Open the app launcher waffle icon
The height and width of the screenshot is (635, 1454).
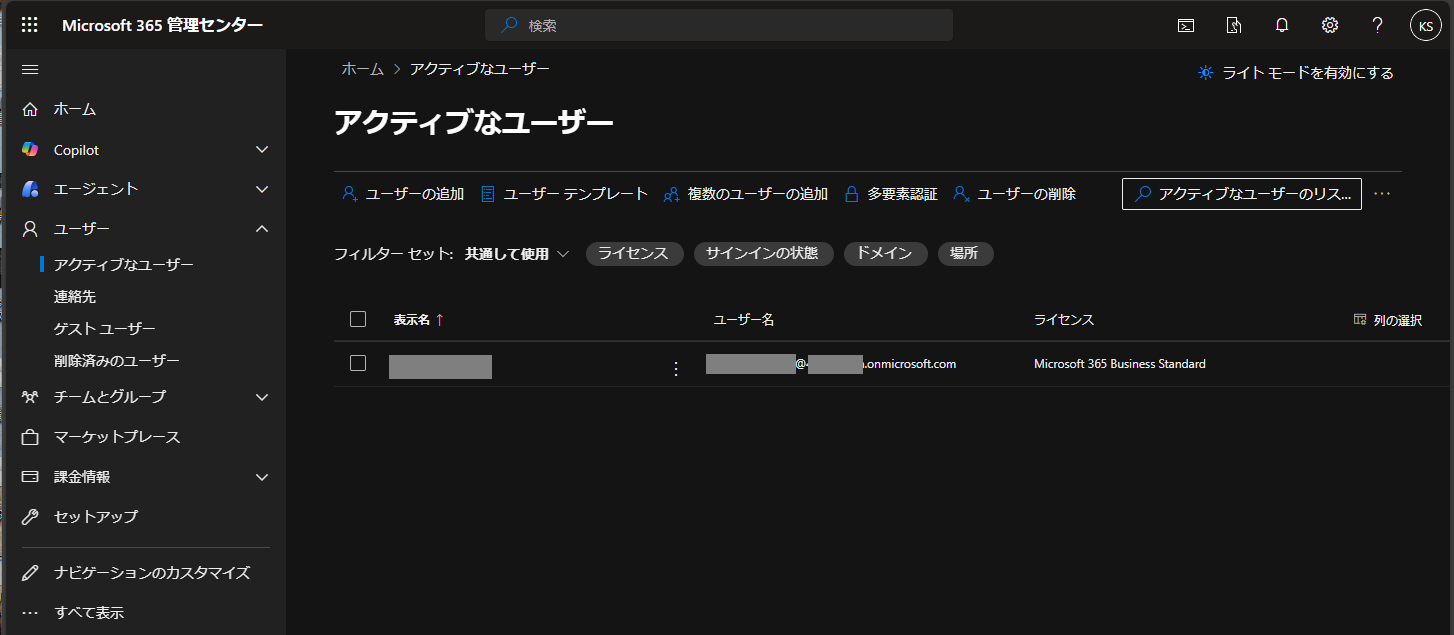coord(30,25)
